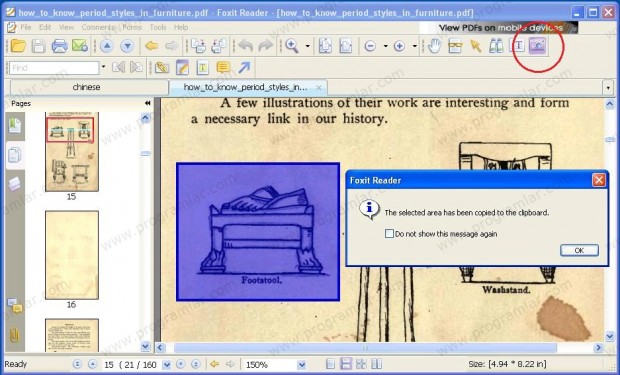
Task: Switch to continuous page layout in status bar
Action: [x=346, y=364]
